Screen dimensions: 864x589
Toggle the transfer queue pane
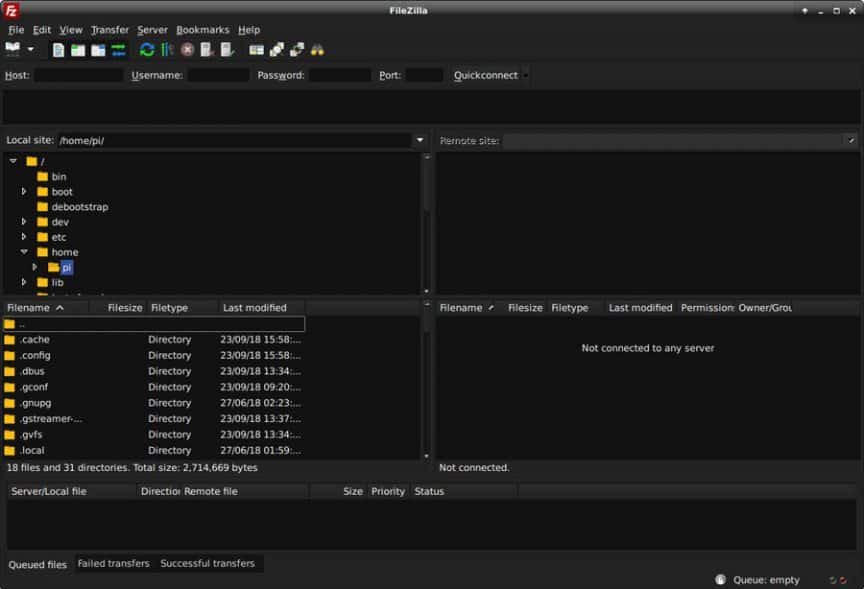tap(116, 49)
